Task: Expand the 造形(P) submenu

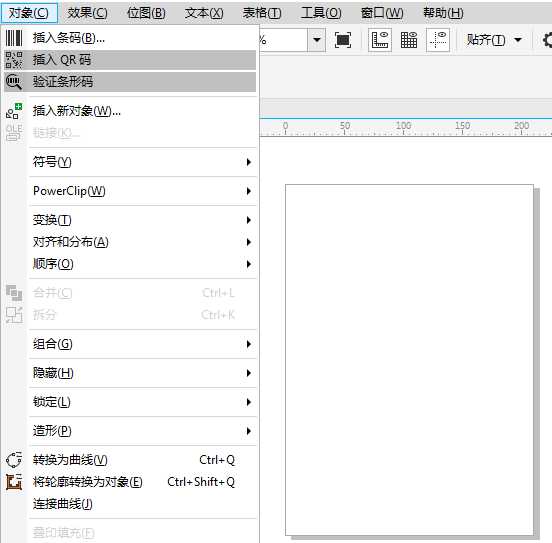Action: click(x=130, y=431)
